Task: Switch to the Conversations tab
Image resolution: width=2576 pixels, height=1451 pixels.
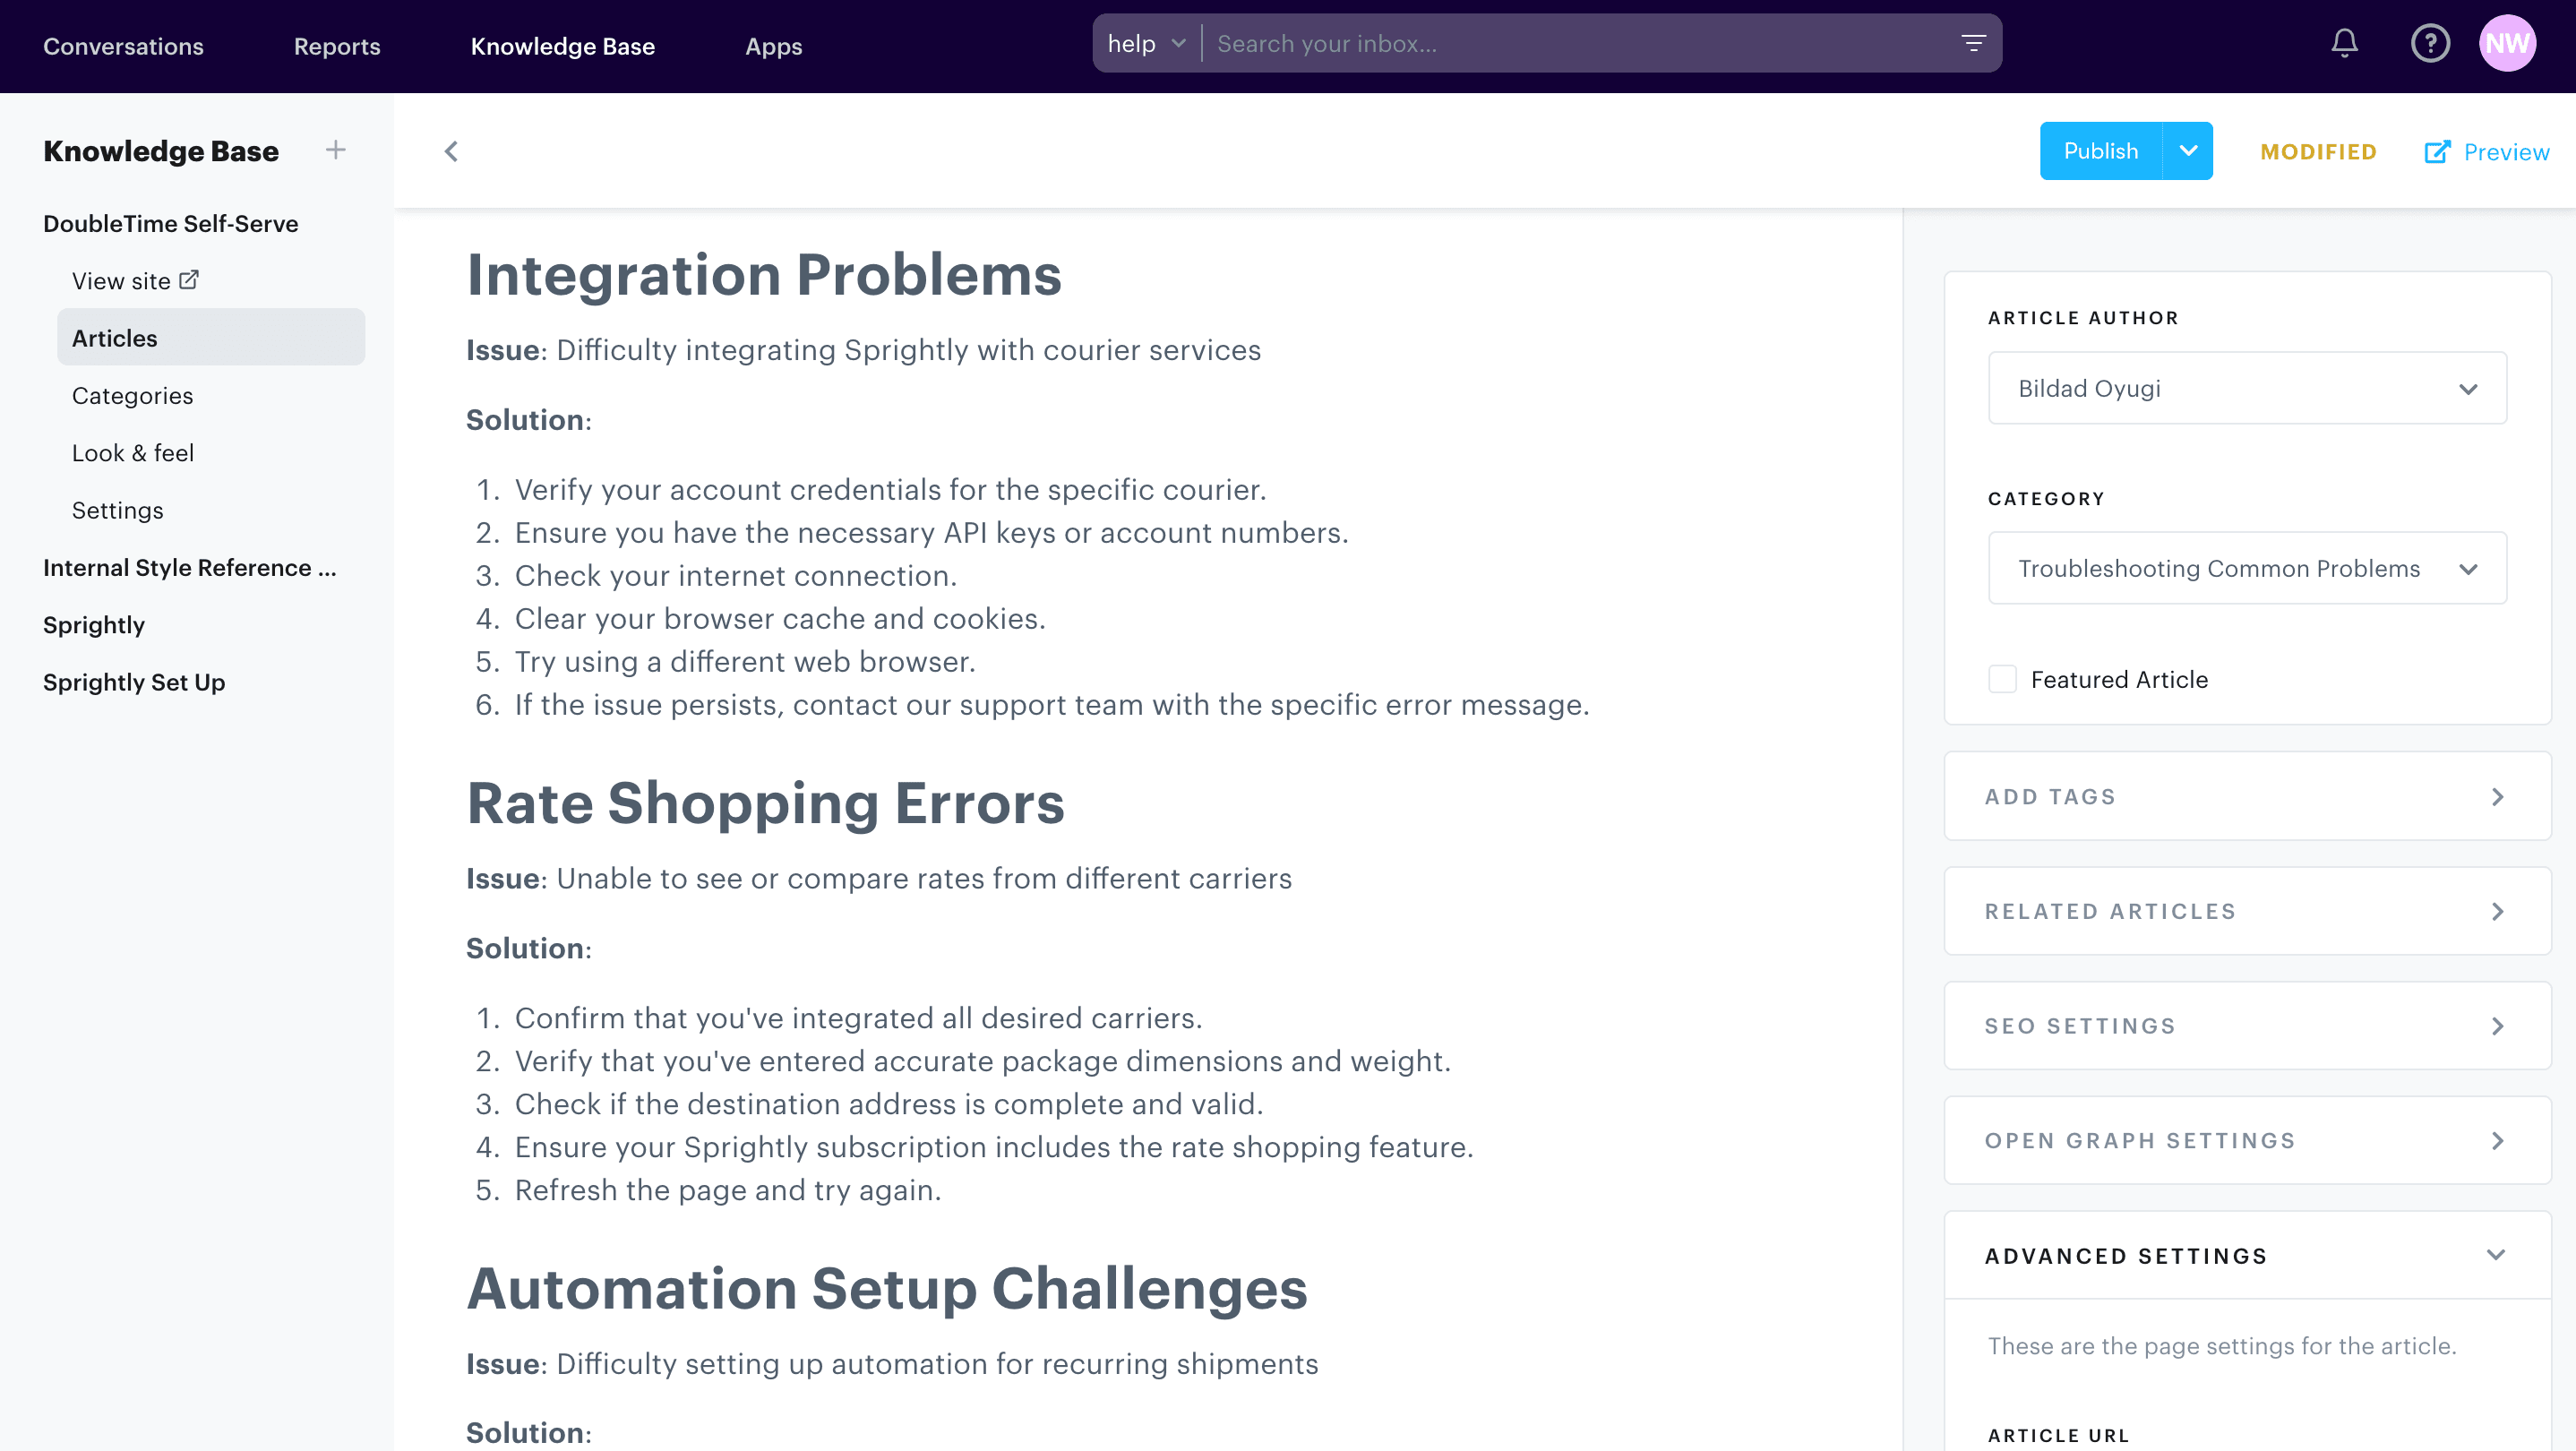Action: [123, 46]
